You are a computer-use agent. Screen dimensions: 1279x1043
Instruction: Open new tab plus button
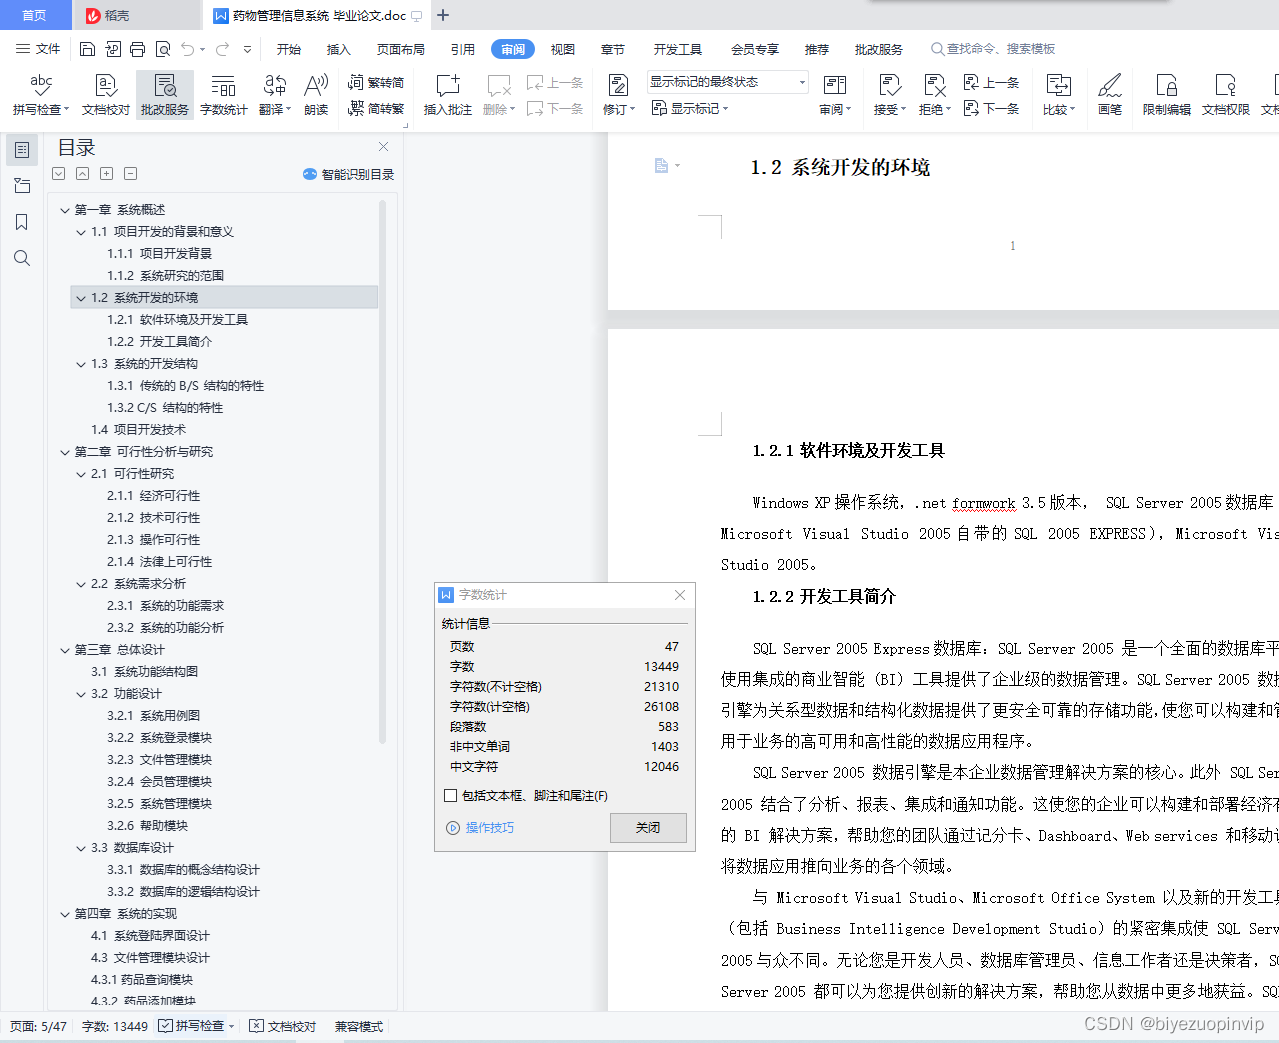443,15
